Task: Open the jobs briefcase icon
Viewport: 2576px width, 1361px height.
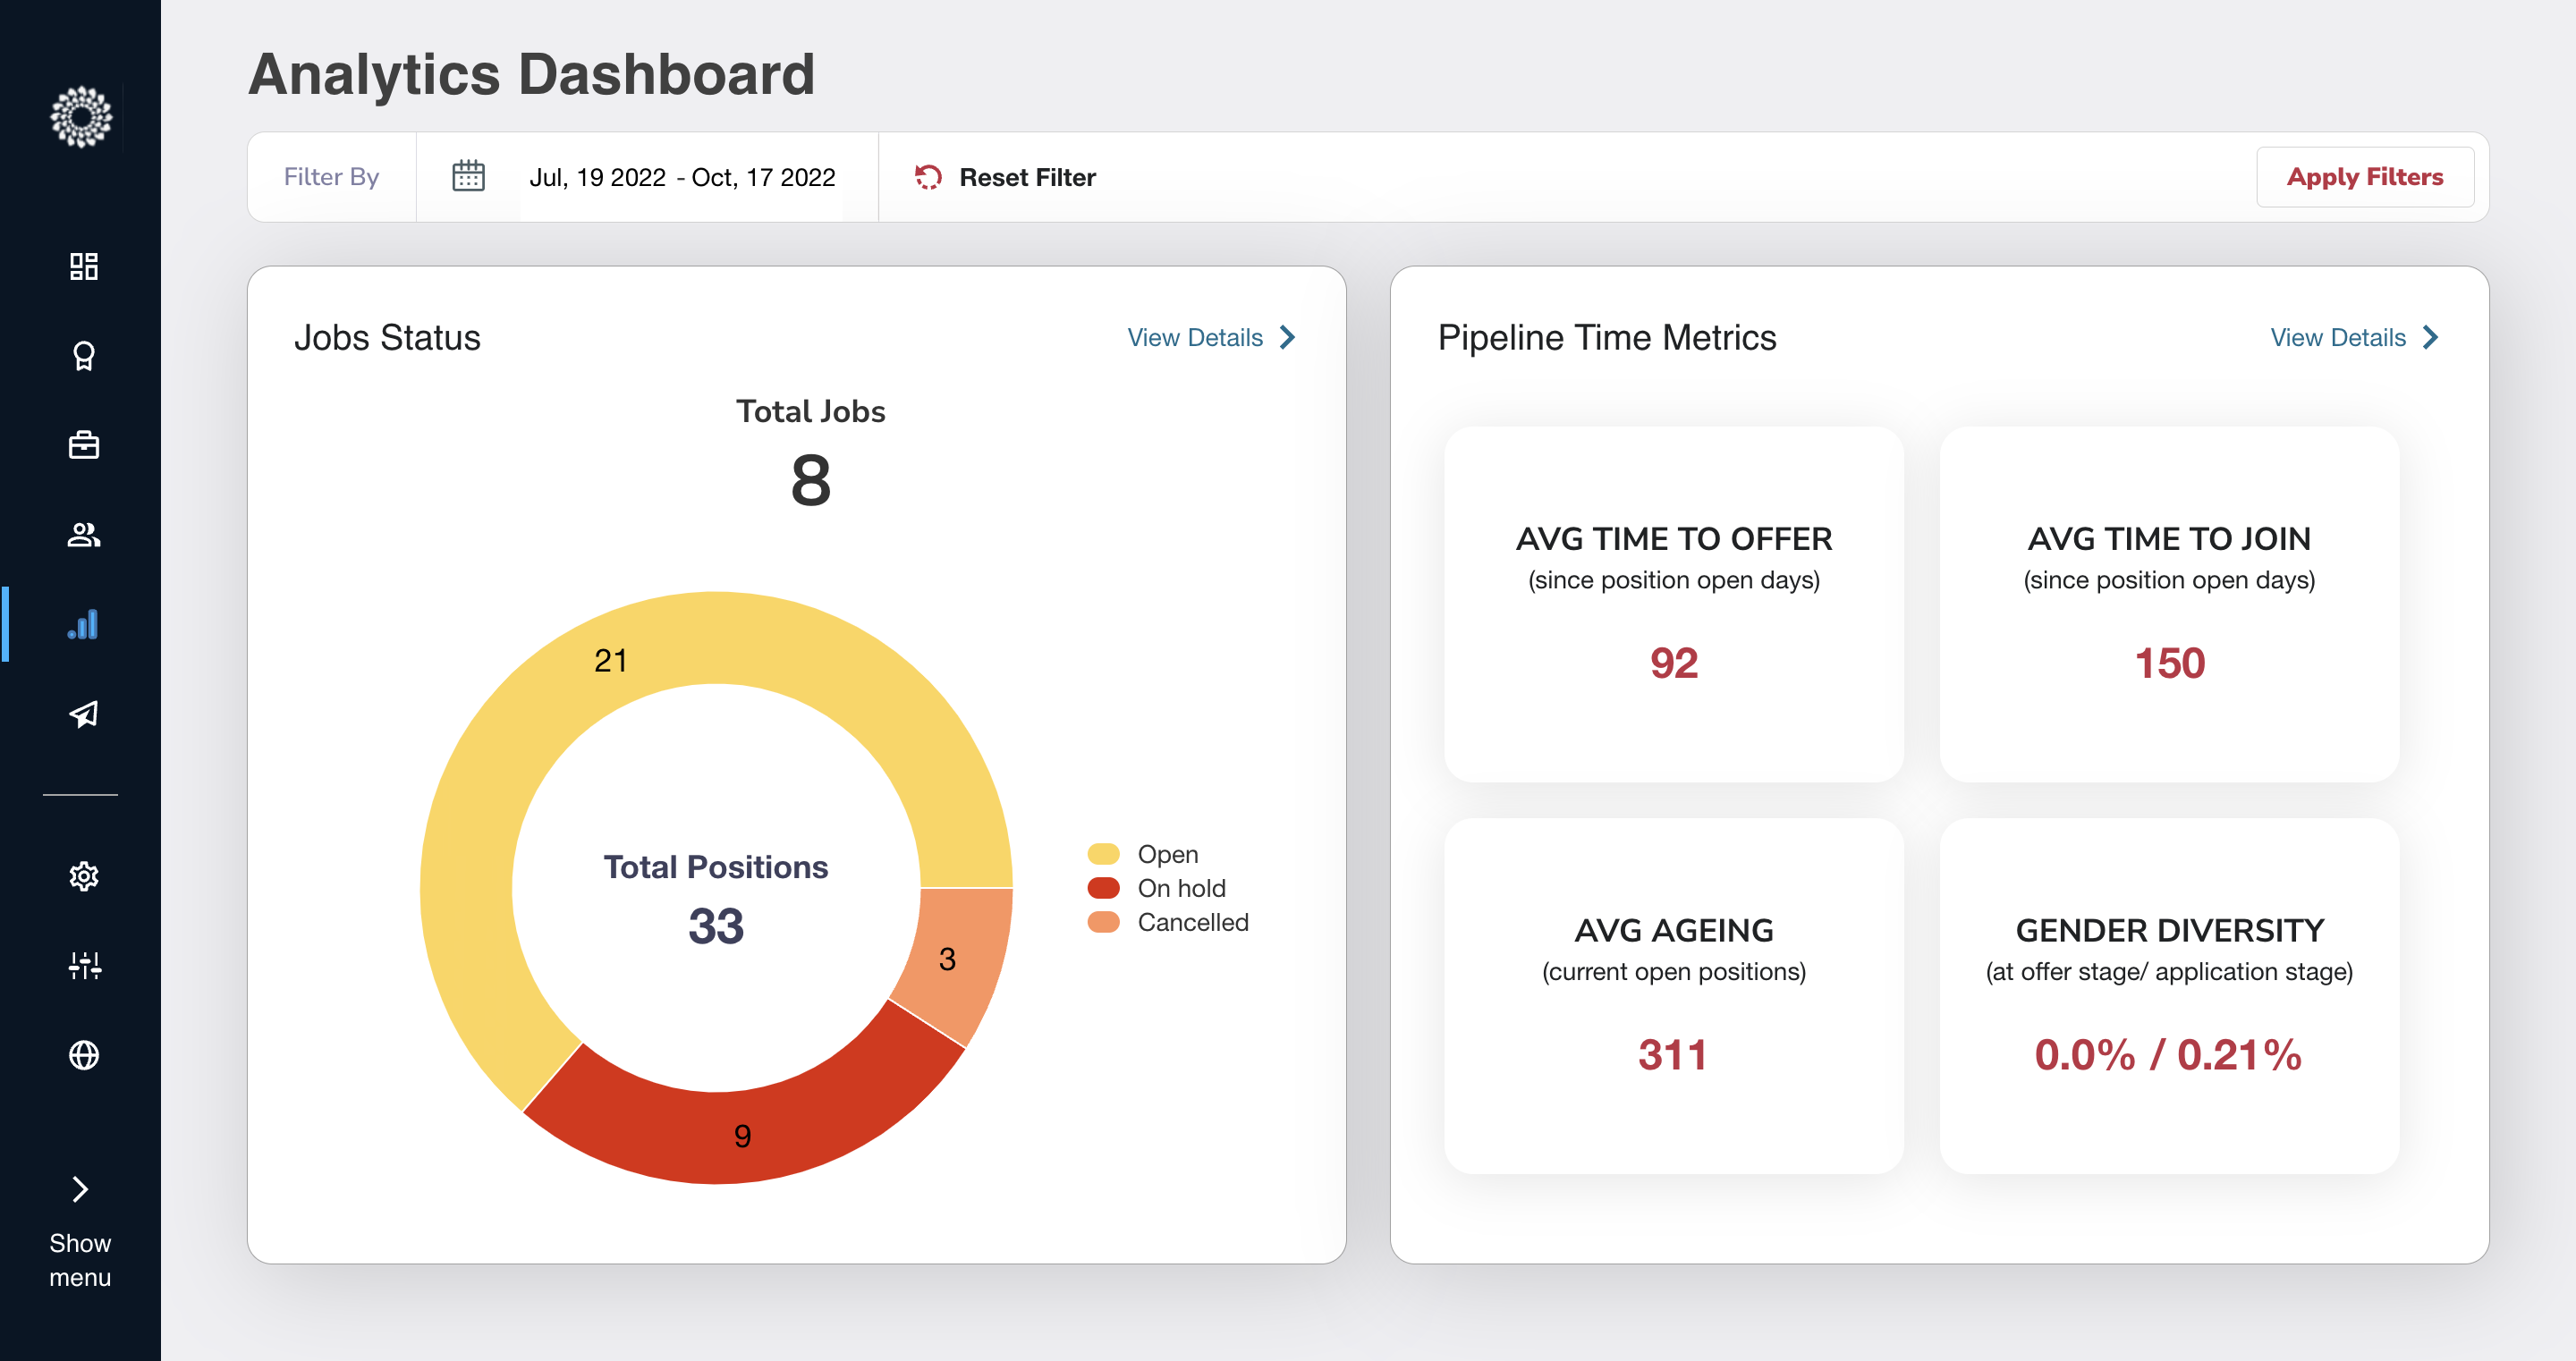Action: pos(83,445)
